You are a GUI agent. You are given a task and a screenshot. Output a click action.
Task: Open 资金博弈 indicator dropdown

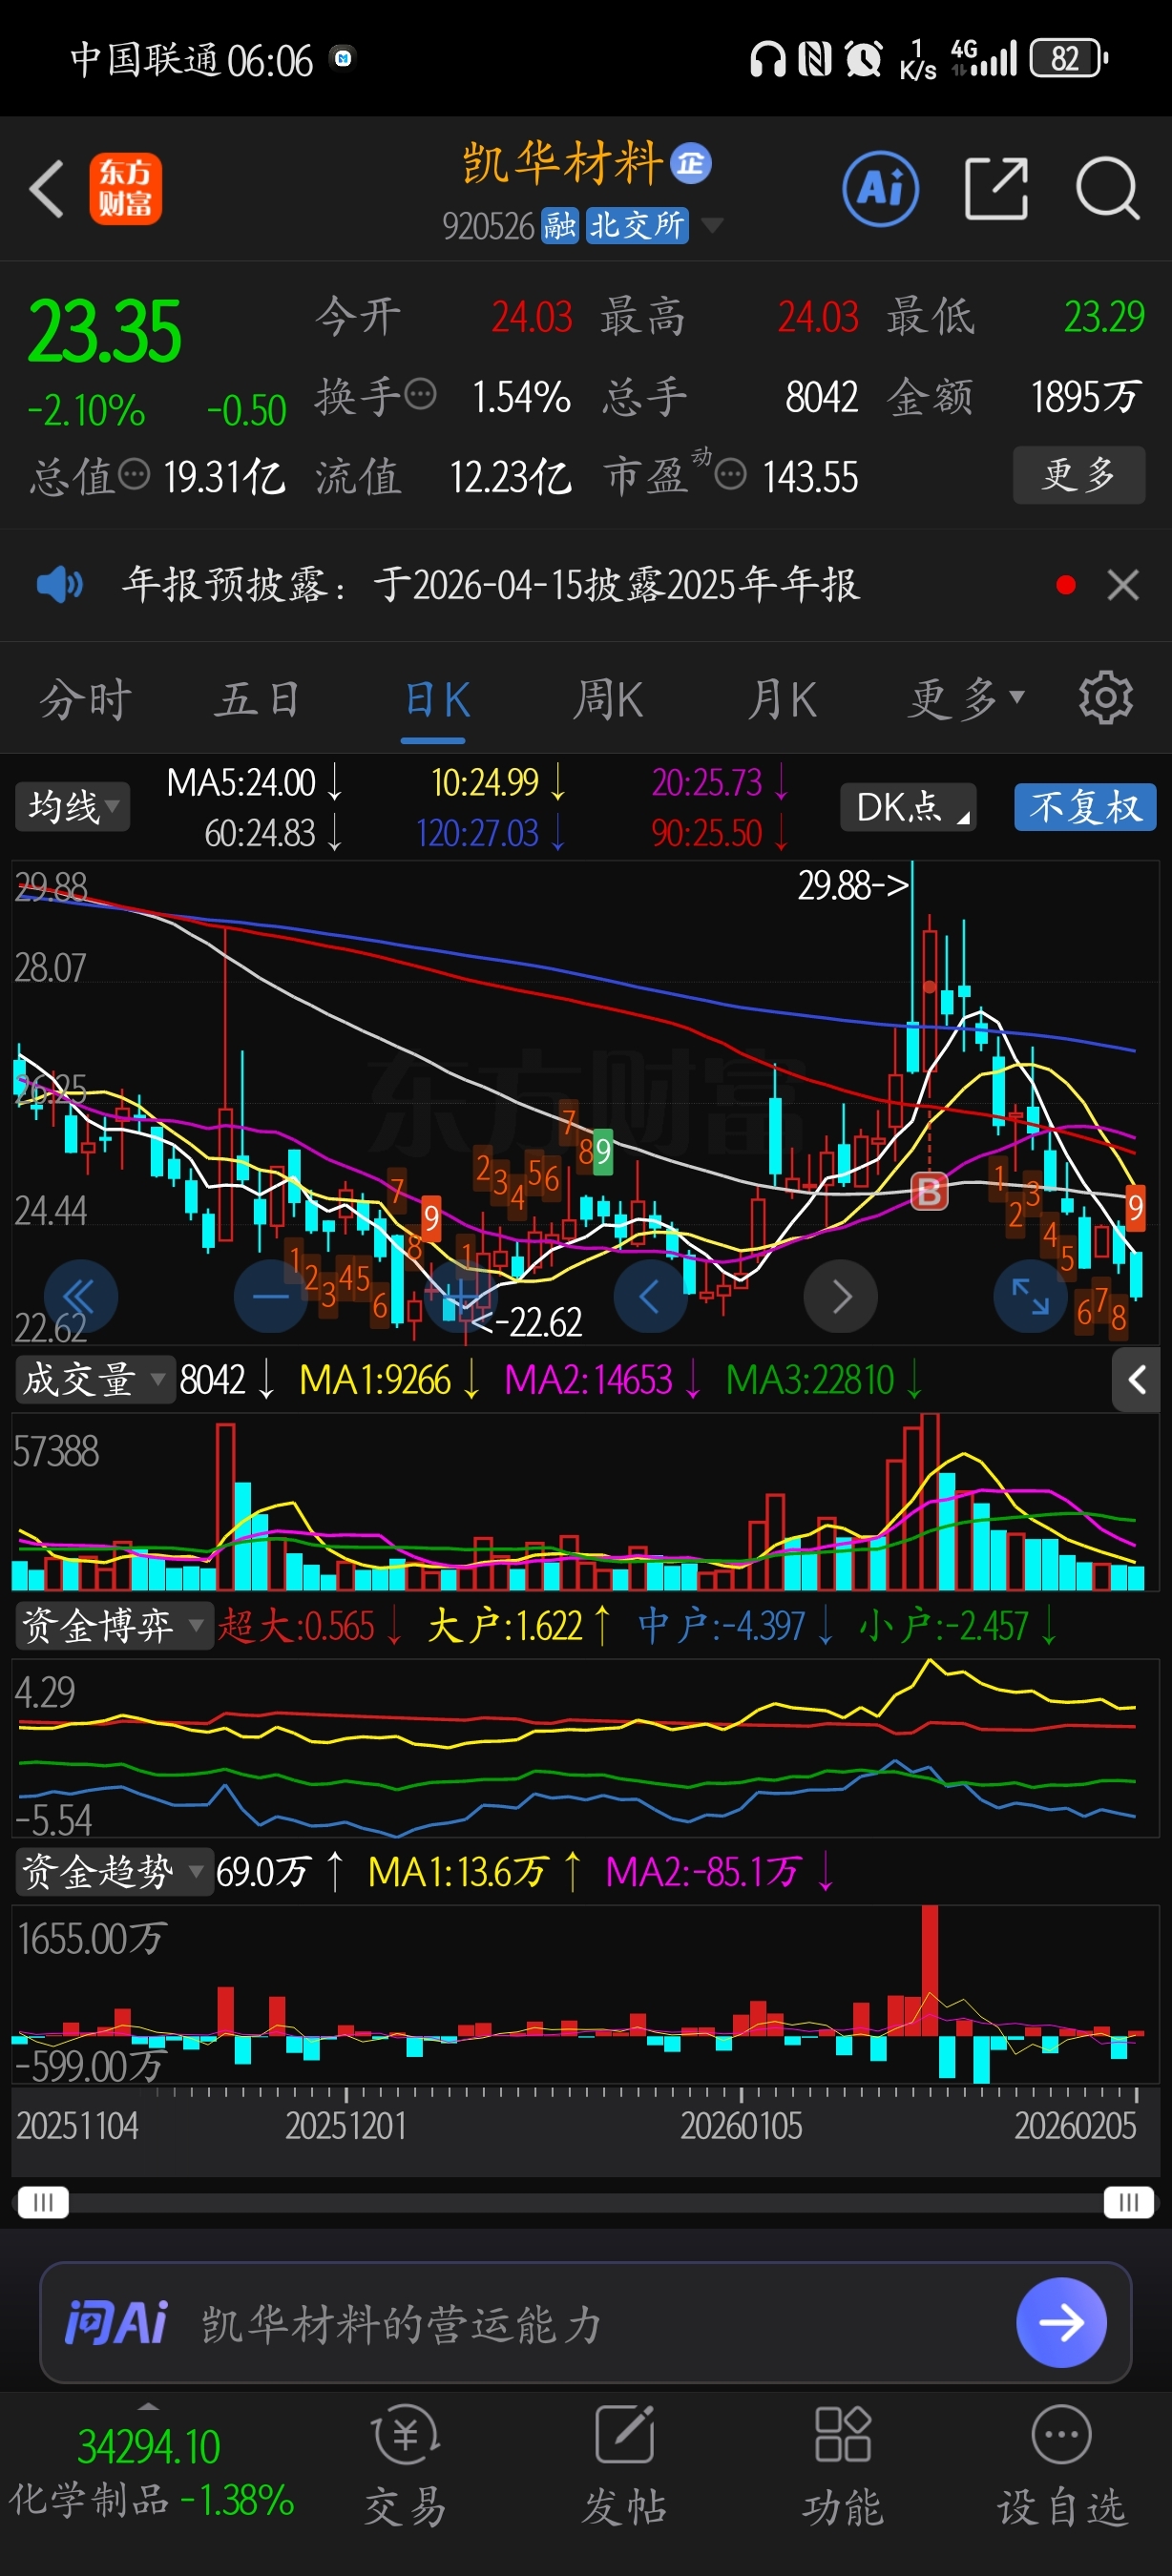113,1626
